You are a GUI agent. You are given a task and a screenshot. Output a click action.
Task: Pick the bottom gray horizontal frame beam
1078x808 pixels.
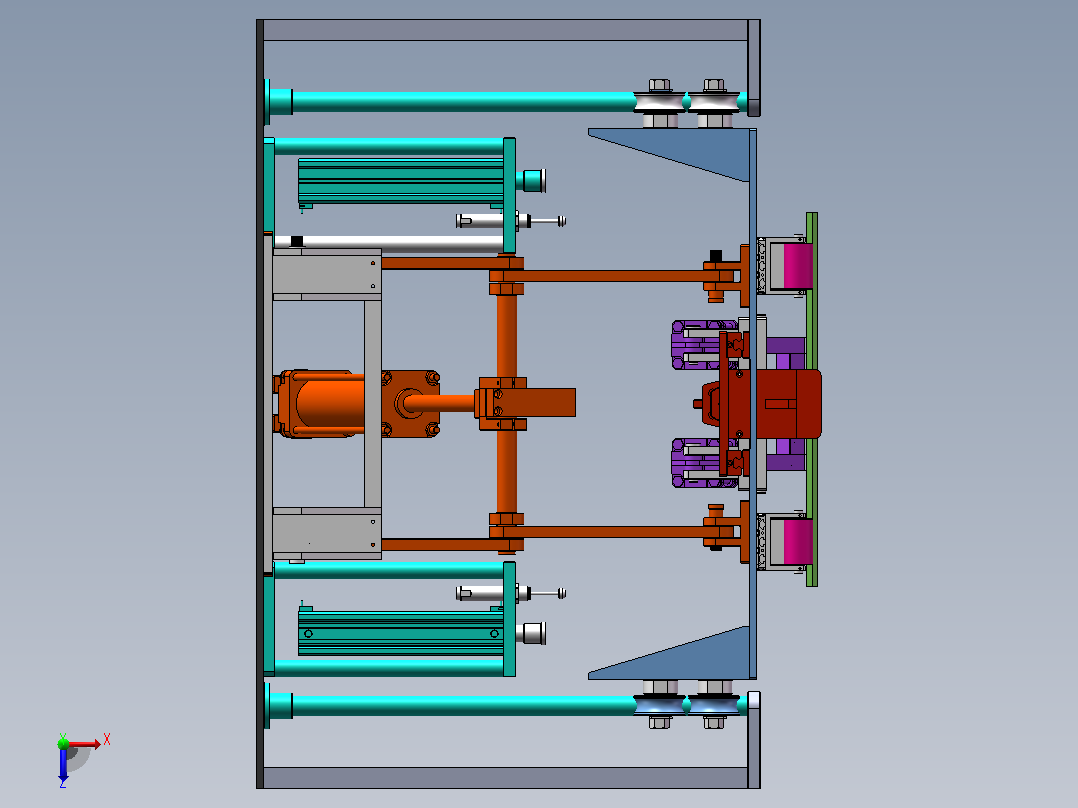click(x=505, y=778)
